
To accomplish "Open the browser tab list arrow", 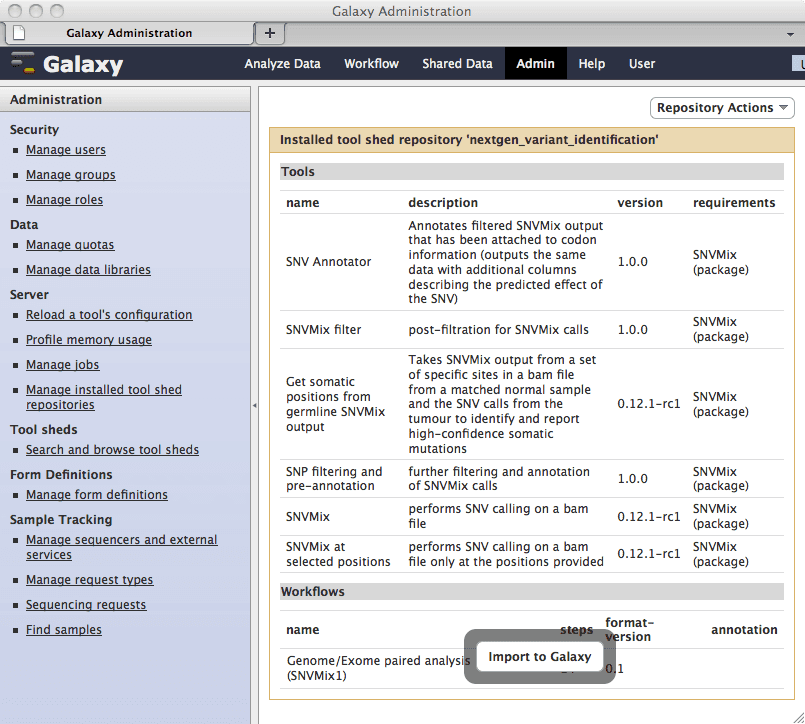I will click(x=790, y=34).
